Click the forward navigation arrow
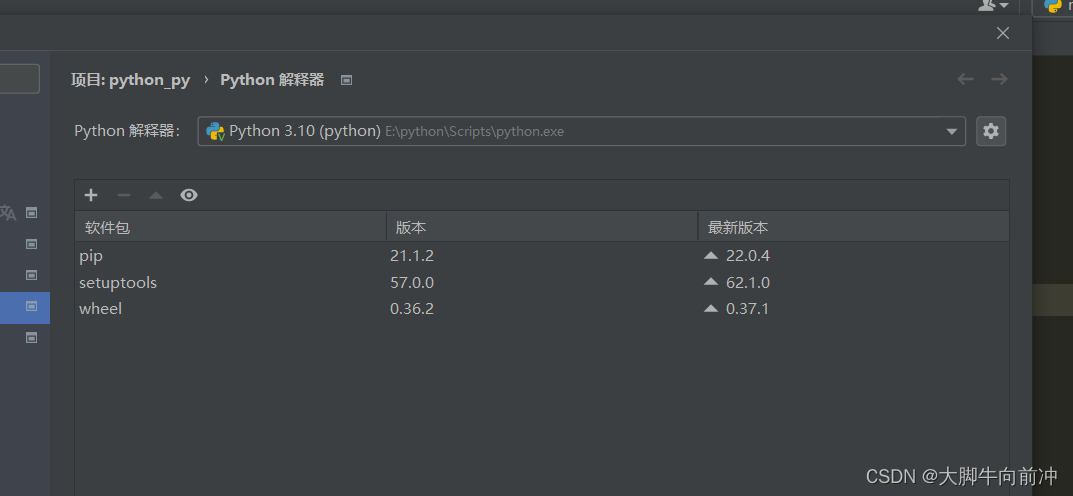Viewport: 1073px width, 496px height. (x=999, y=79)
